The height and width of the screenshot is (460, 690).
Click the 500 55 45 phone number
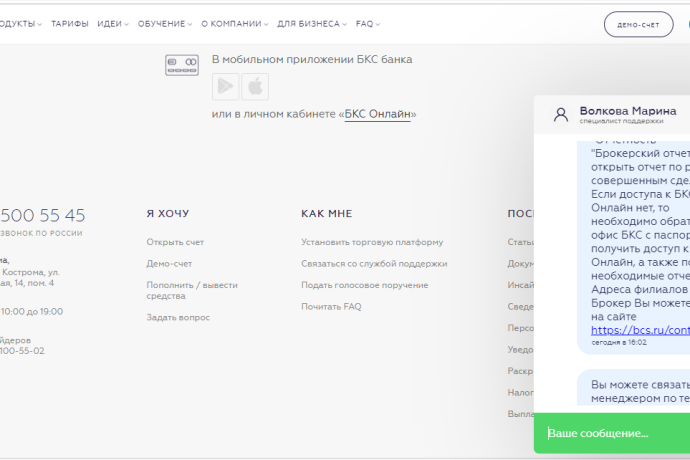43,215
